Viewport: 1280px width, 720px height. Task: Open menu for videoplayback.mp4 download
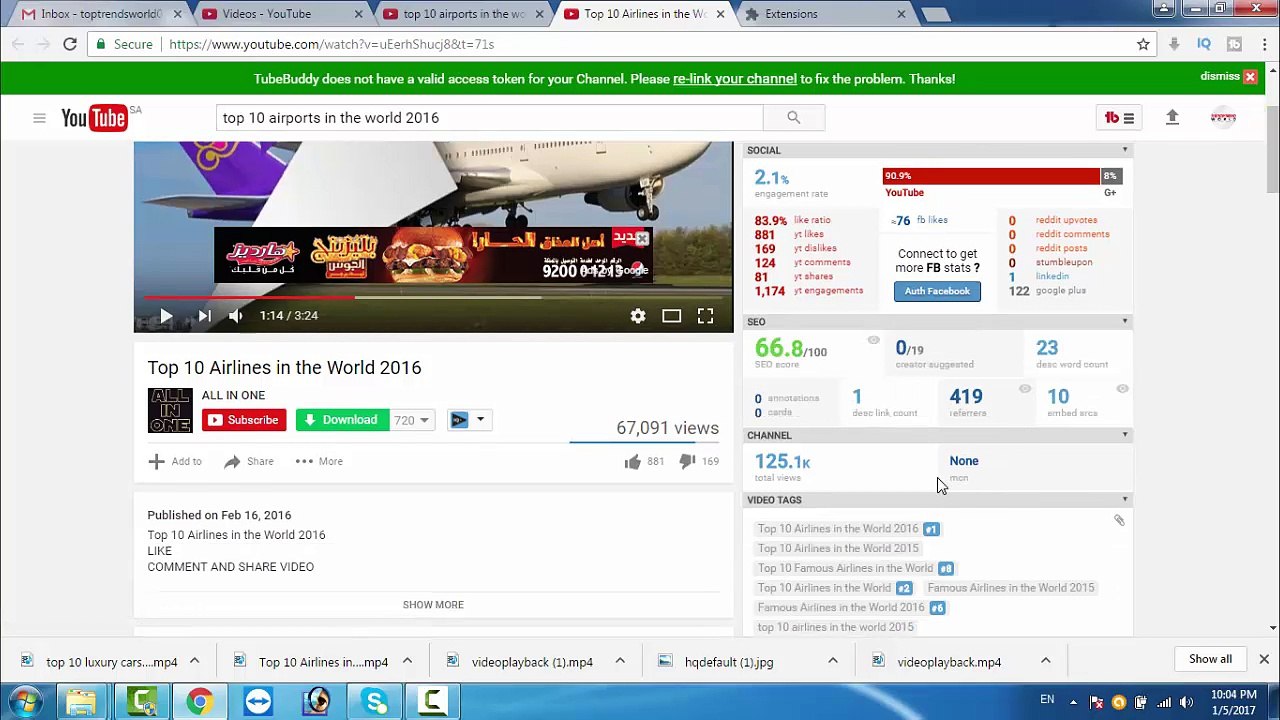click(x=1045, y=661)
